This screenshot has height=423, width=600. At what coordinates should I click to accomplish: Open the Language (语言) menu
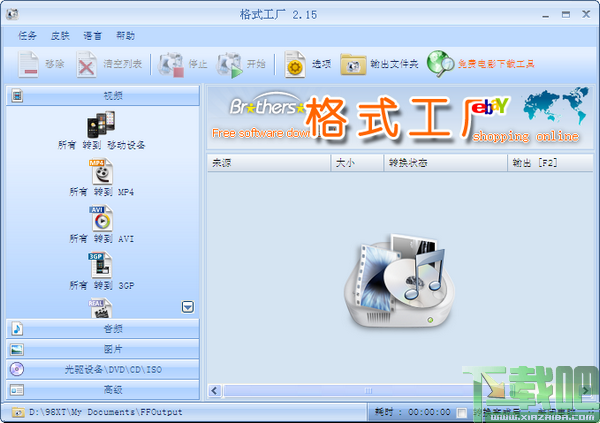point(93,36)
